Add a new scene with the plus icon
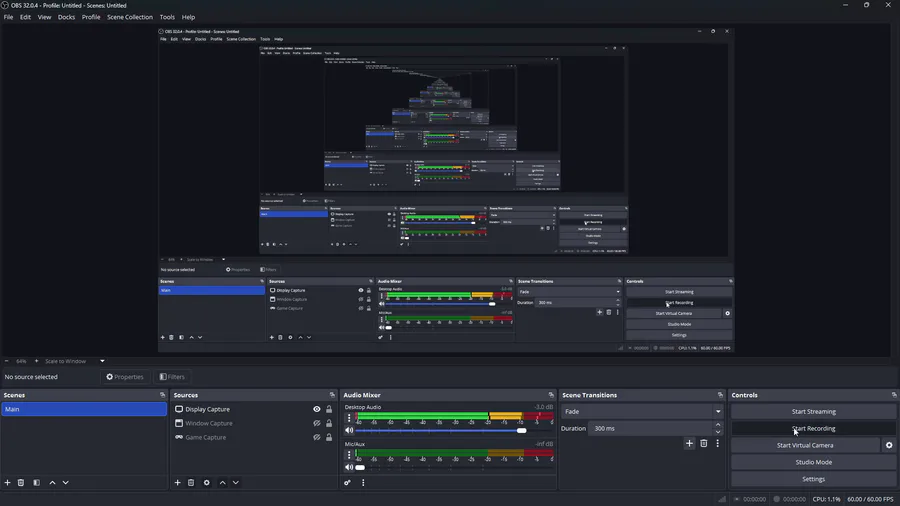Image resolution: width=900 pixels, height=506 pixels. point(7,482)
